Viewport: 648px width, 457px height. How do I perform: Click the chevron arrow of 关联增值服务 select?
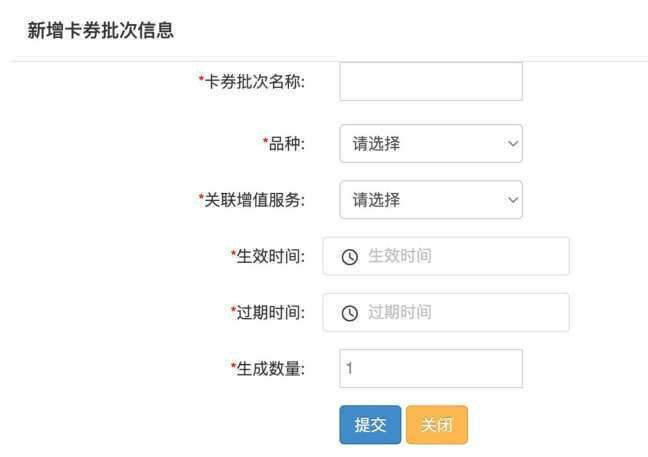513,200
